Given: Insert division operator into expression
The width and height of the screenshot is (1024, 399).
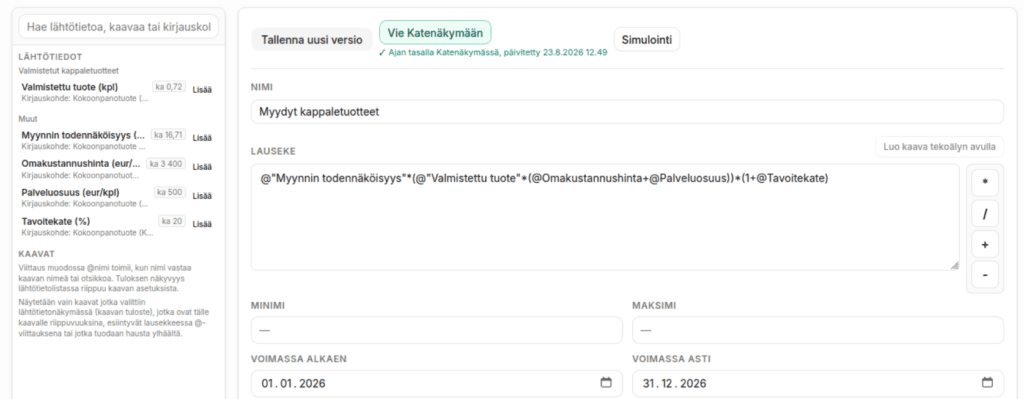Looking at the screenshot, I should click(x=985, y=214).
